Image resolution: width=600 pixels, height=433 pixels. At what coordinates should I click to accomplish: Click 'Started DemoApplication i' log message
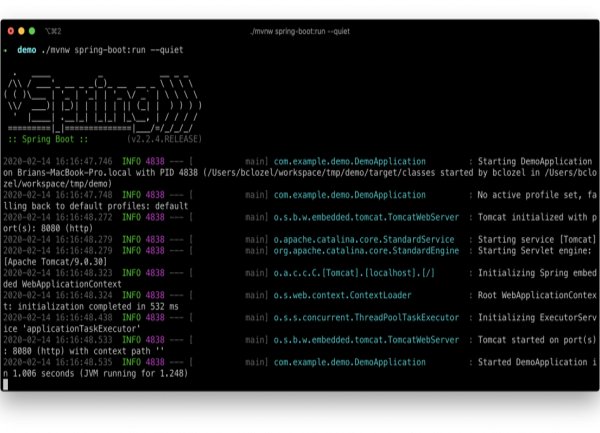537,362
